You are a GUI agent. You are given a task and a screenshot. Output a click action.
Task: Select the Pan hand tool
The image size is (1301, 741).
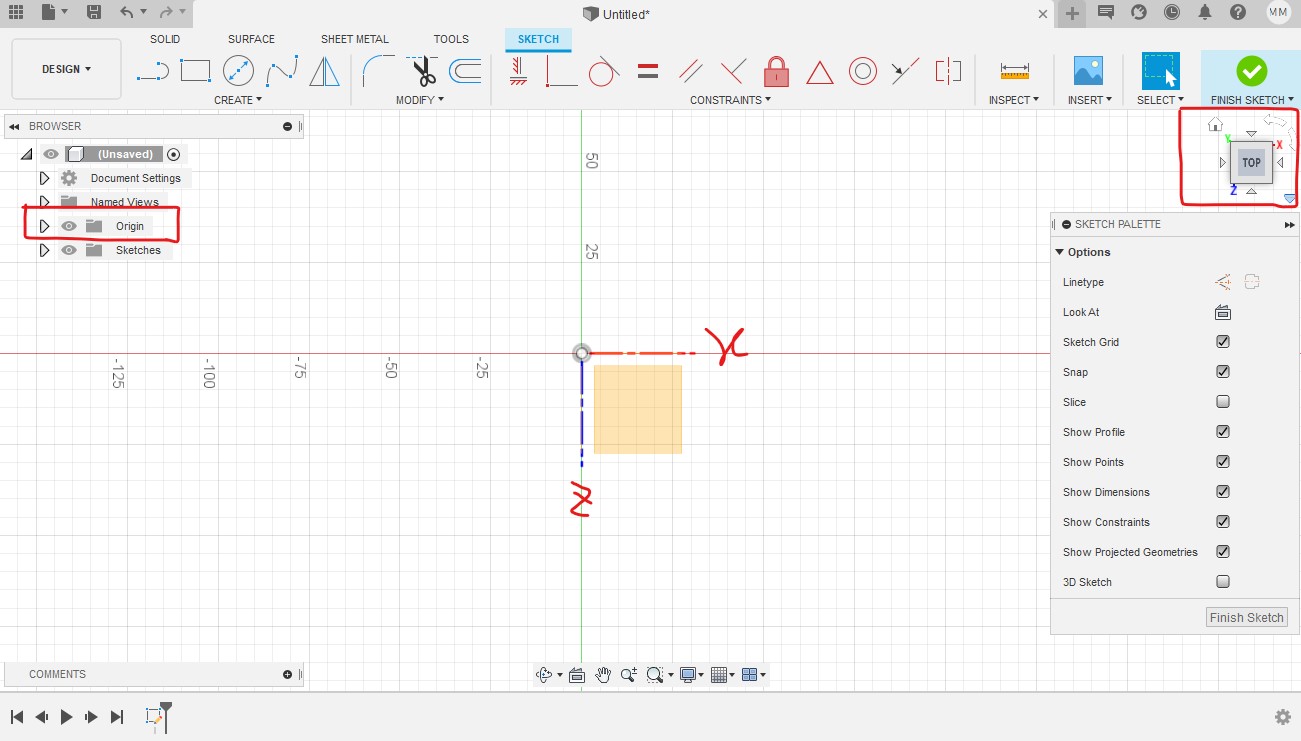[x=603, y=675]
